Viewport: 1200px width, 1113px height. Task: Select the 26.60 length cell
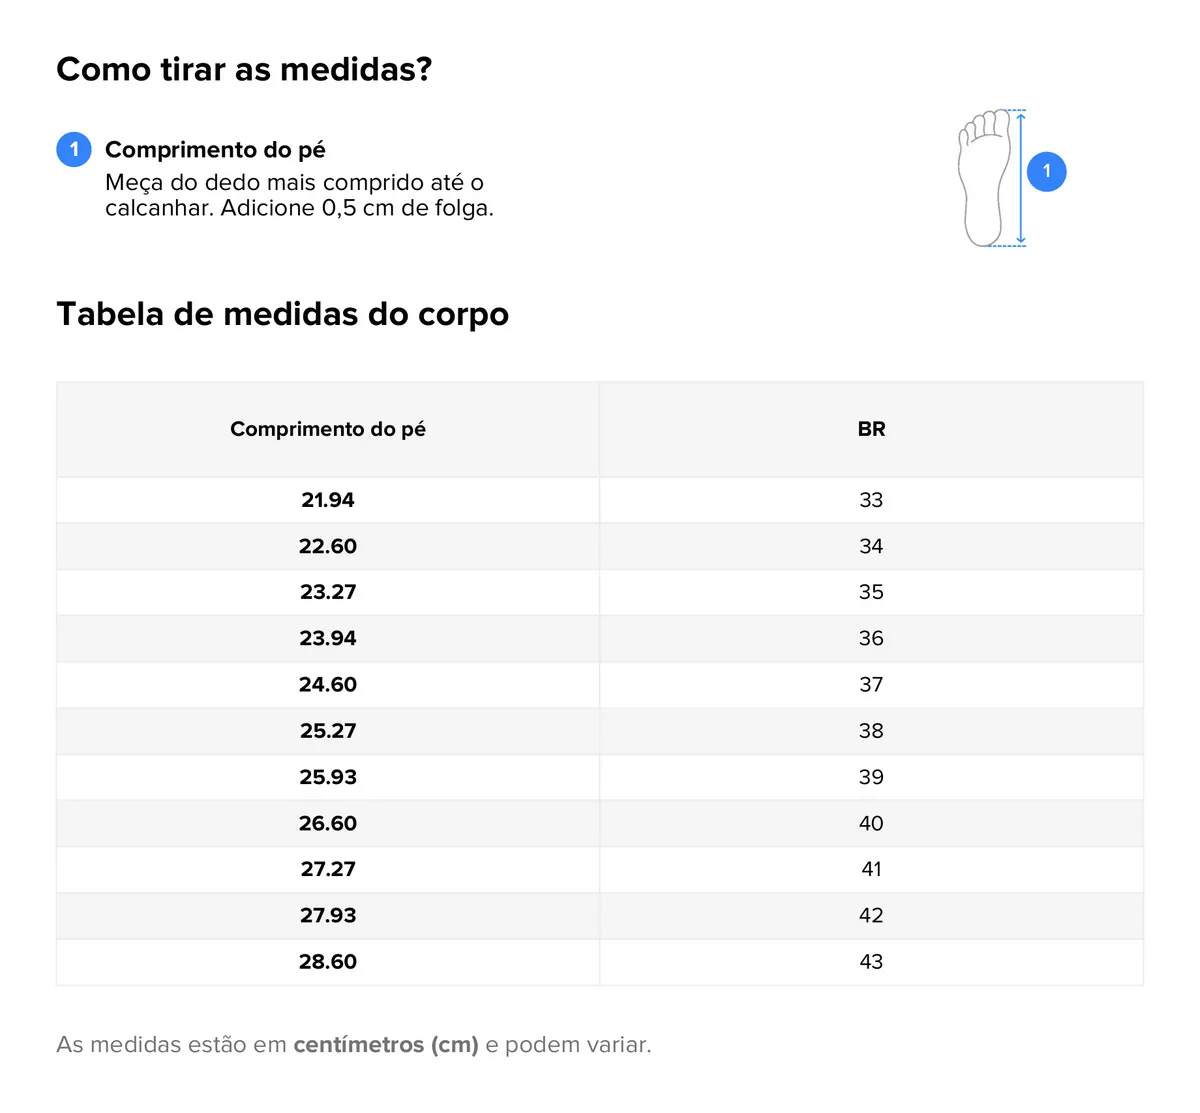click(x=328, y=823)
